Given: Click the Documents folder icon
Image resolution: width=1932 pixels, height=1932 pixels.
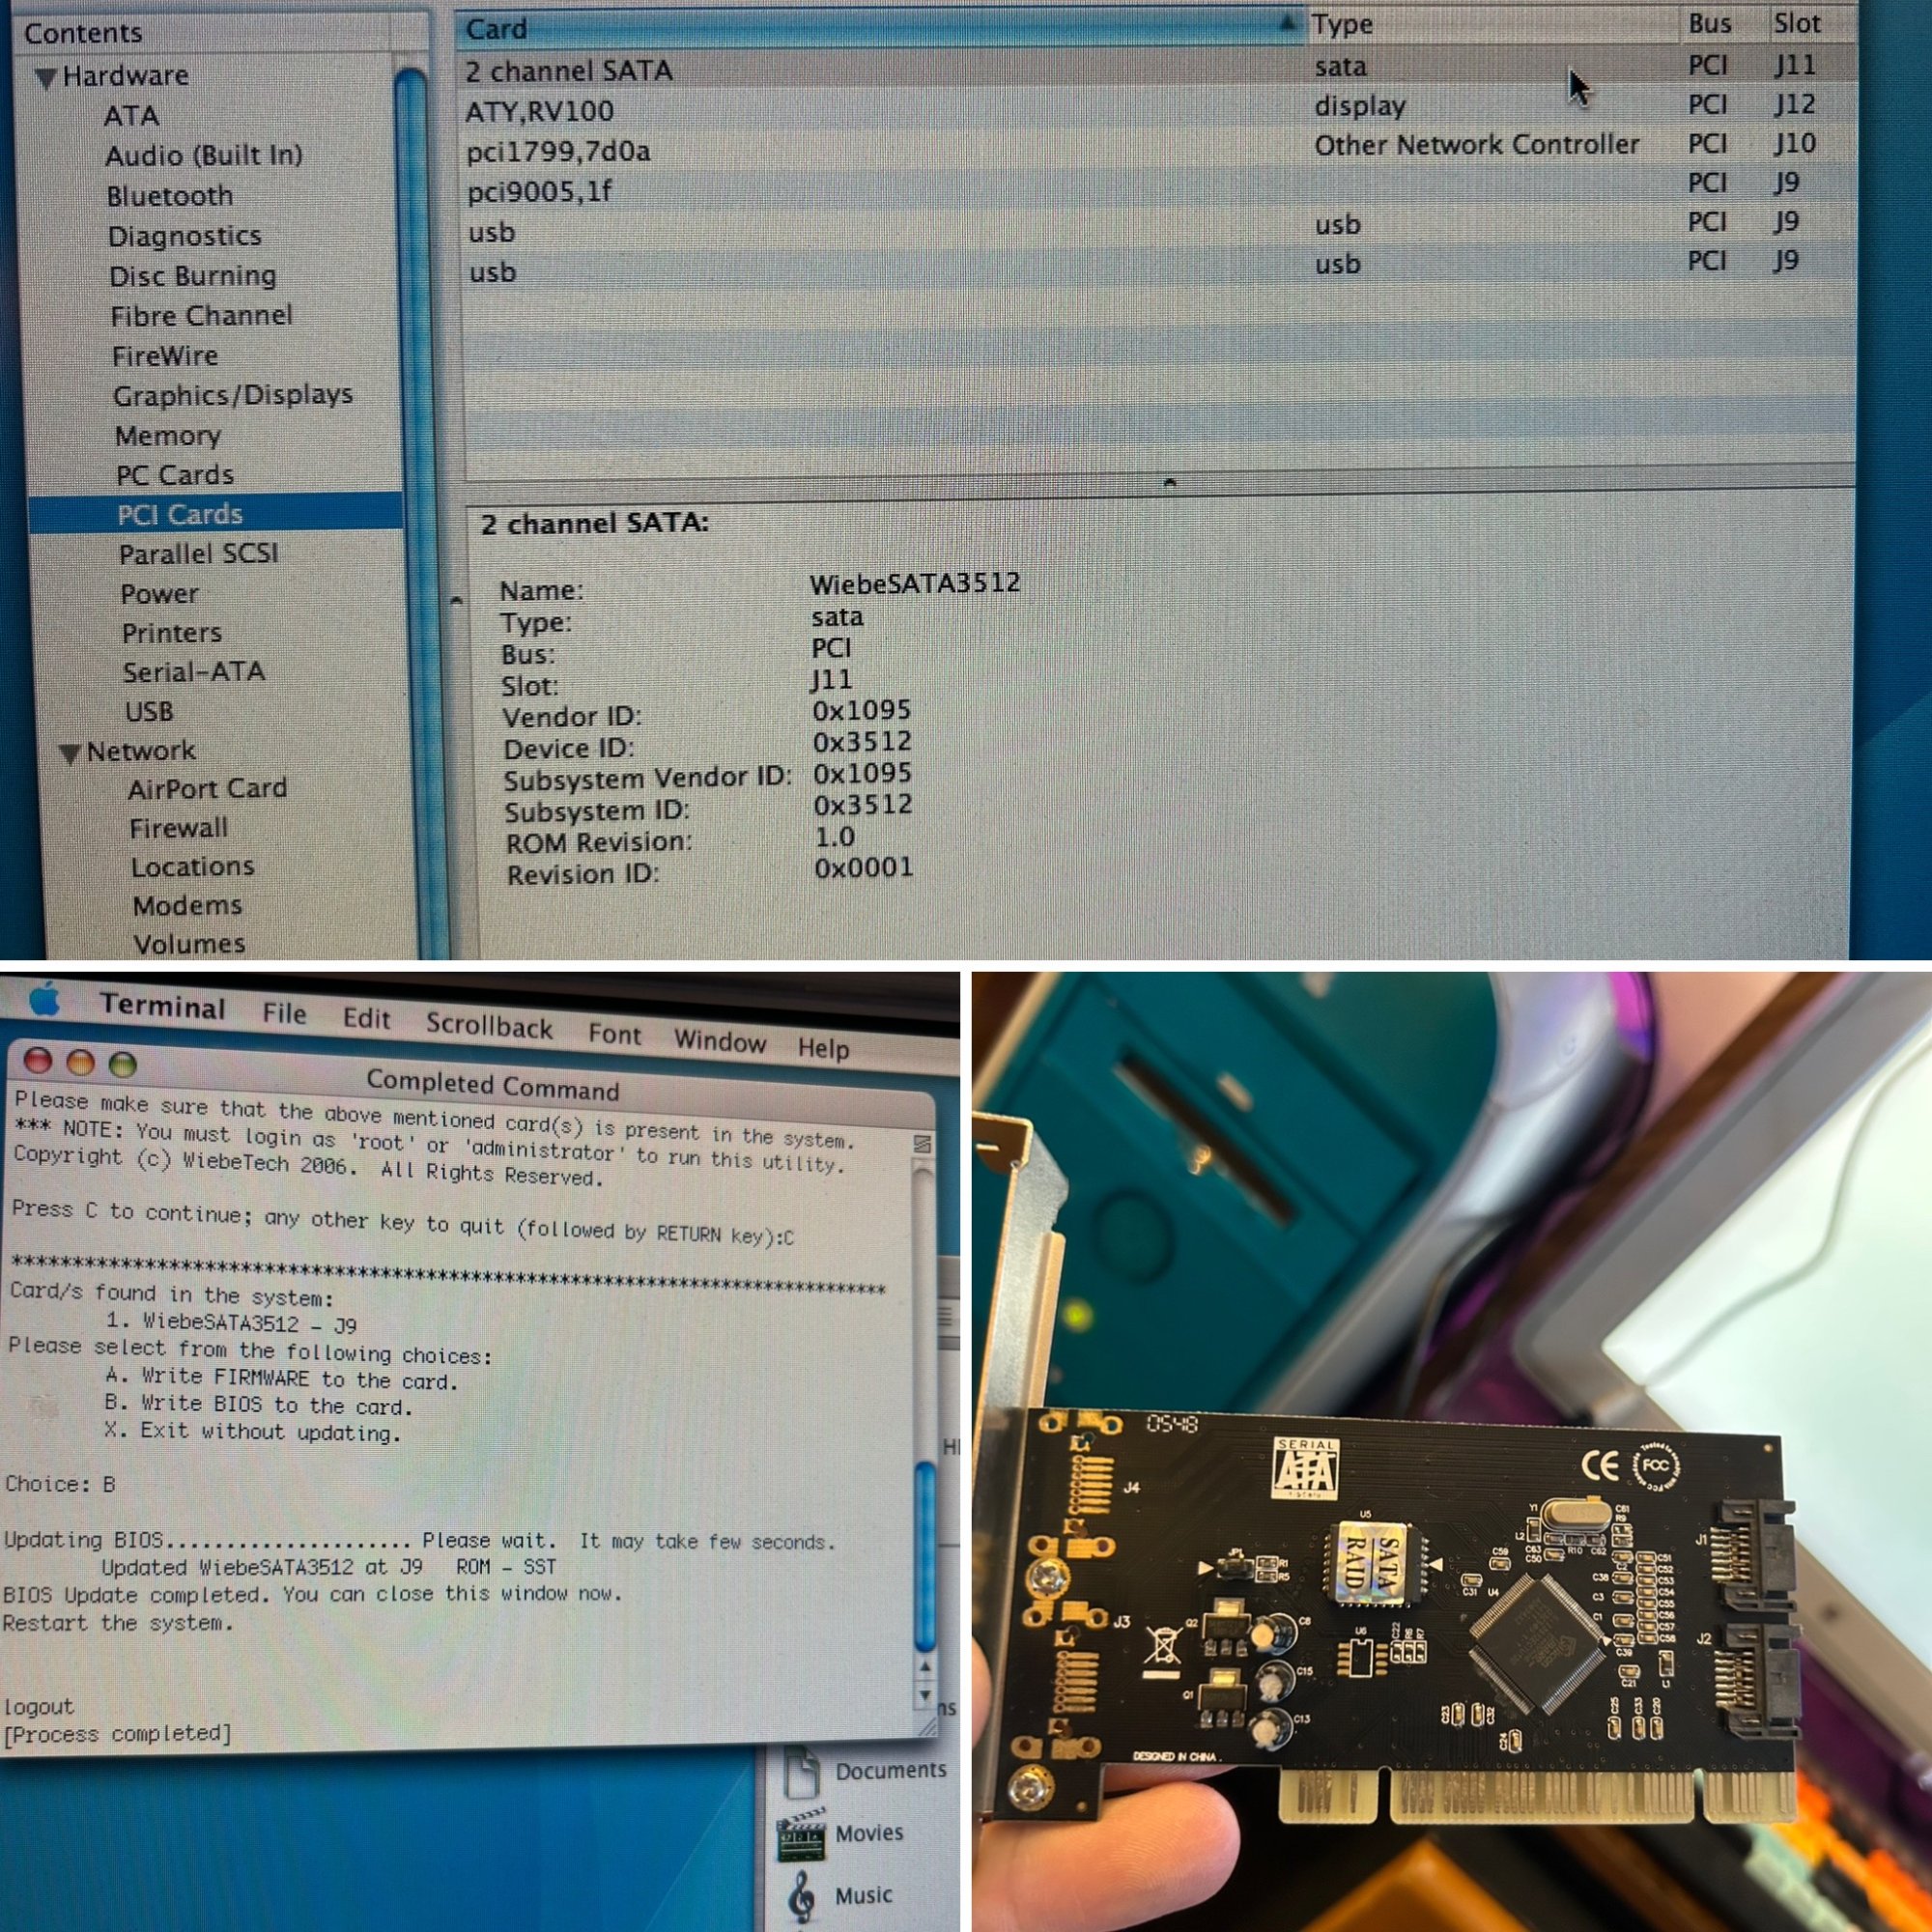Looking at the screenshot, I should coord(802,1770).
